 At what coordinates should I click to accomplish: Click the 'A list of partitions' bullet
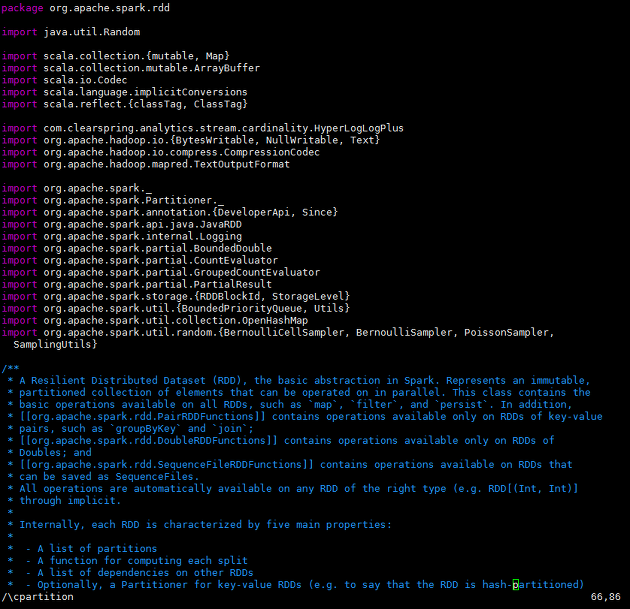[x=82, y=550]
